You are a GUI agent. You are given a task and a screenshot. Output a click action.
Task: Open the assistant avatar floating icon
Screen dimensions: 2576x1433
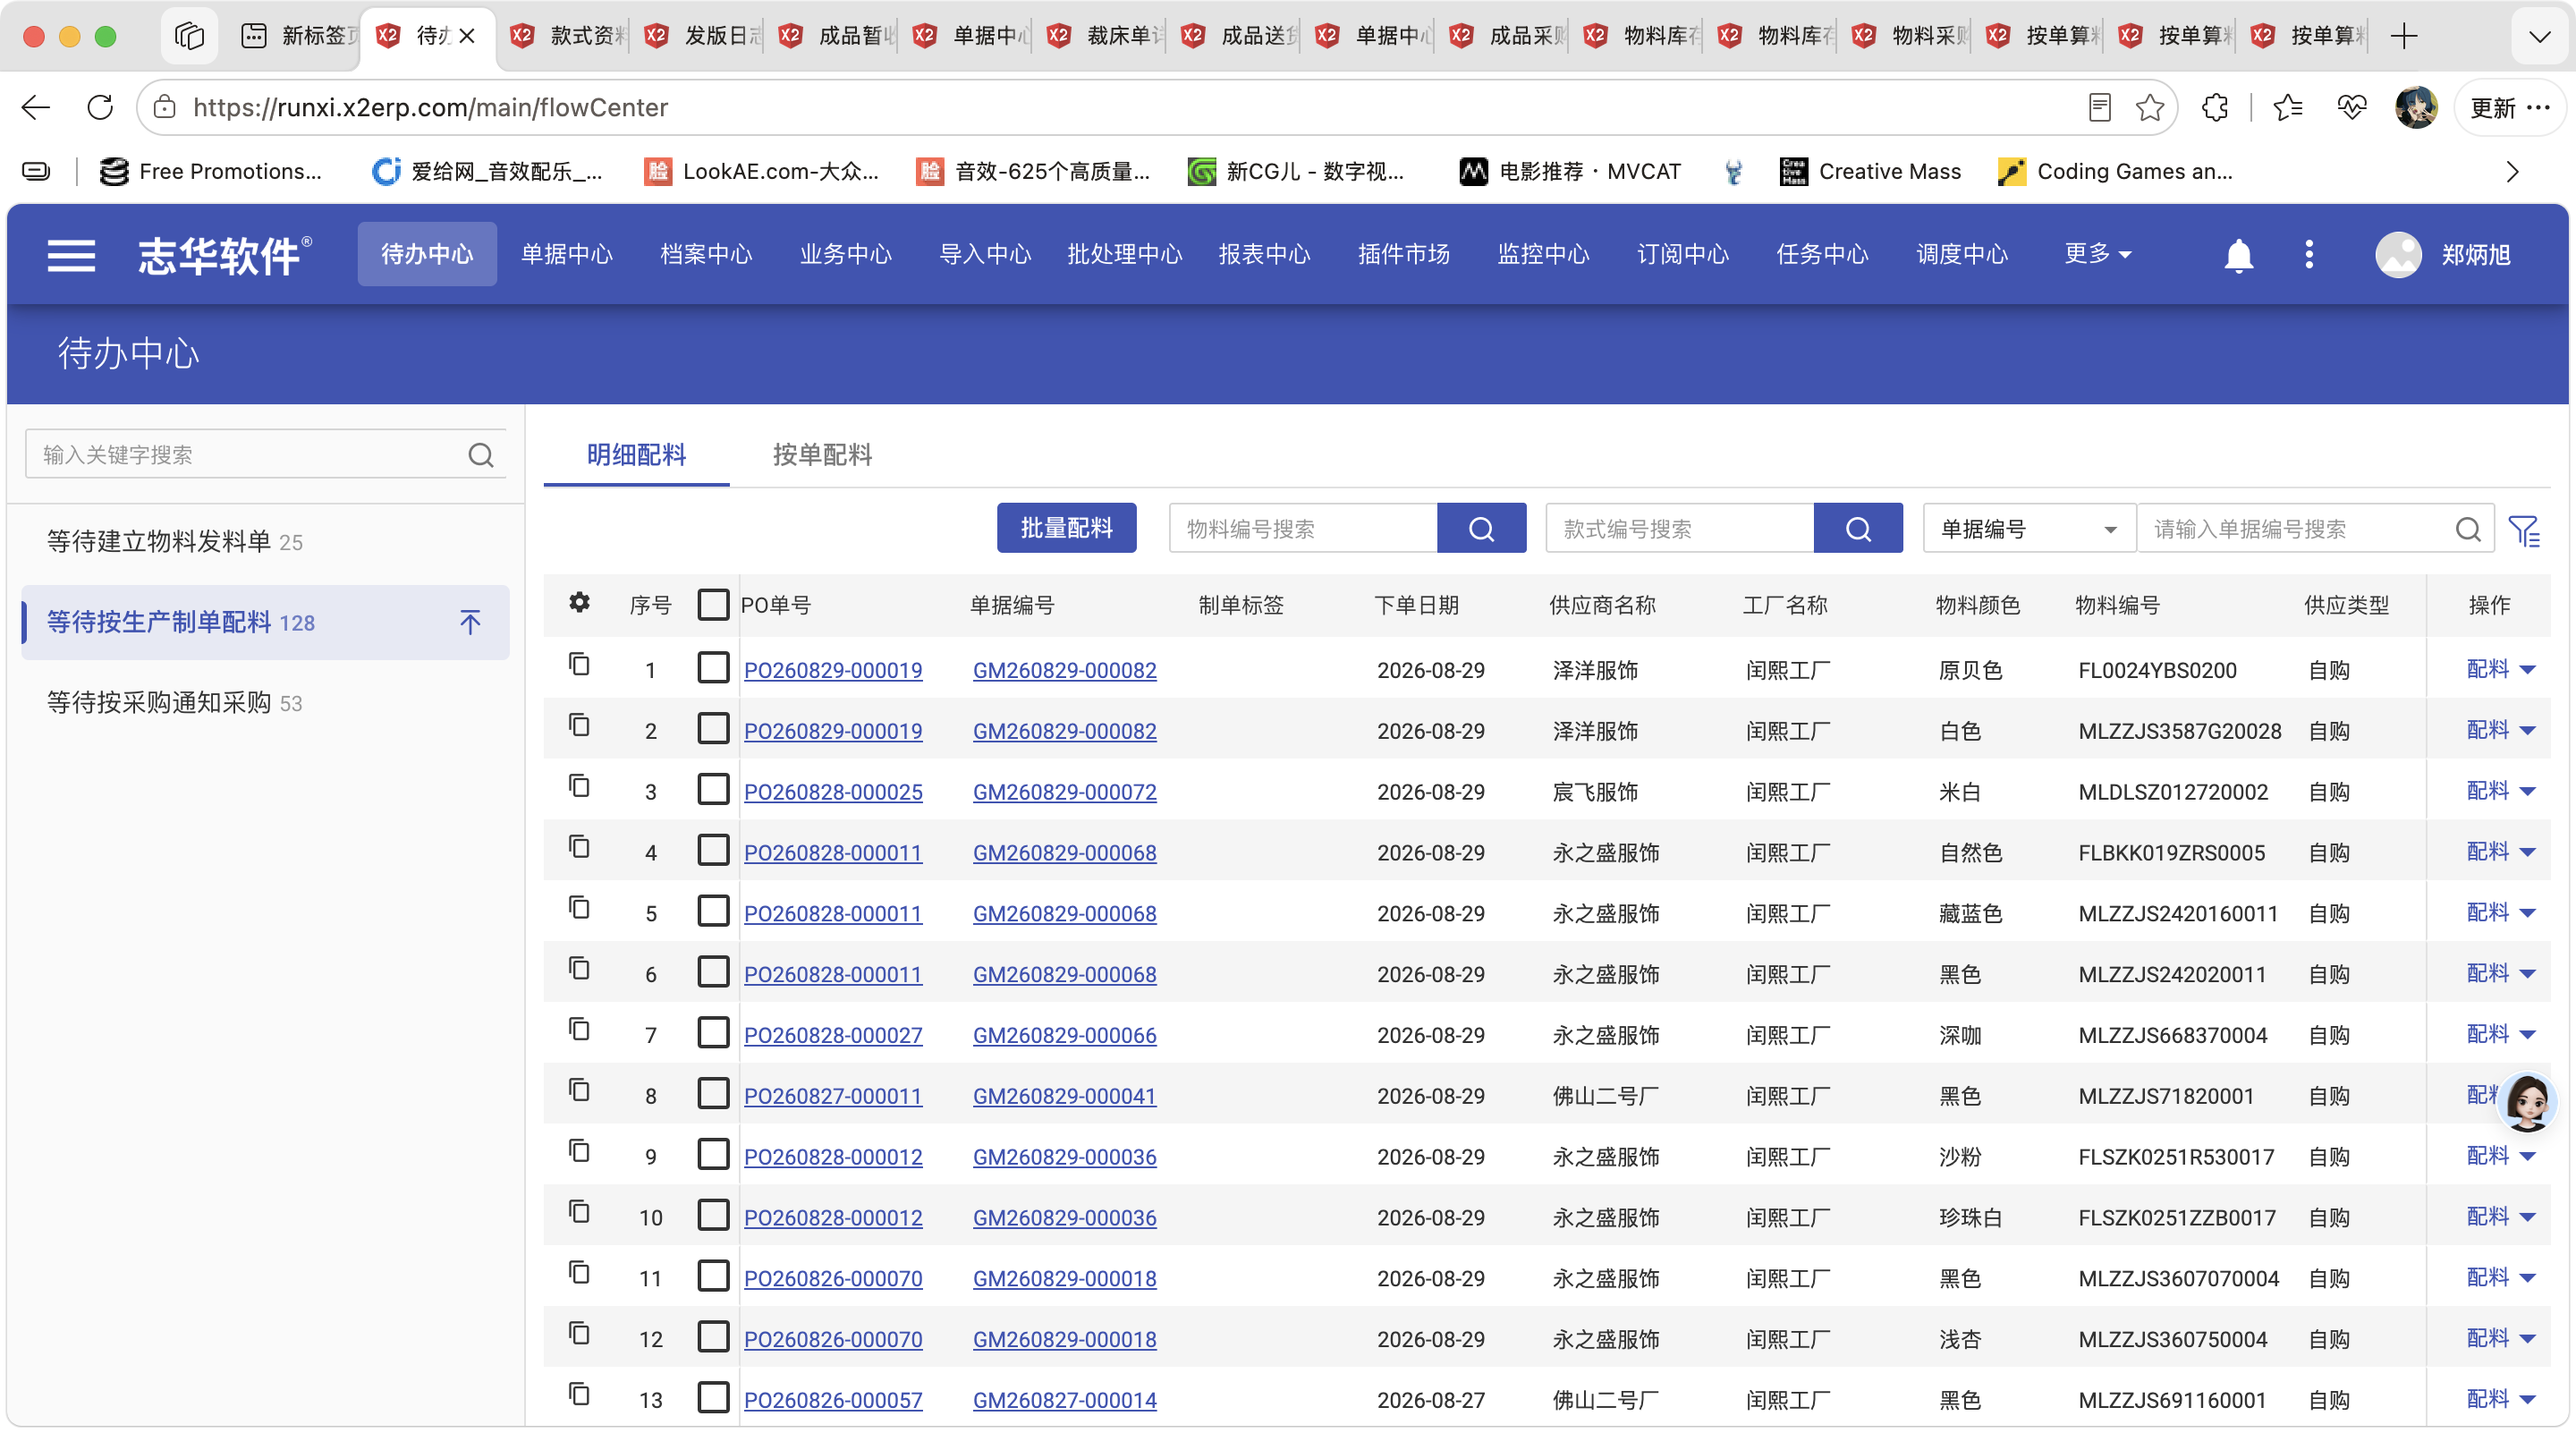coord(2527,1102)
